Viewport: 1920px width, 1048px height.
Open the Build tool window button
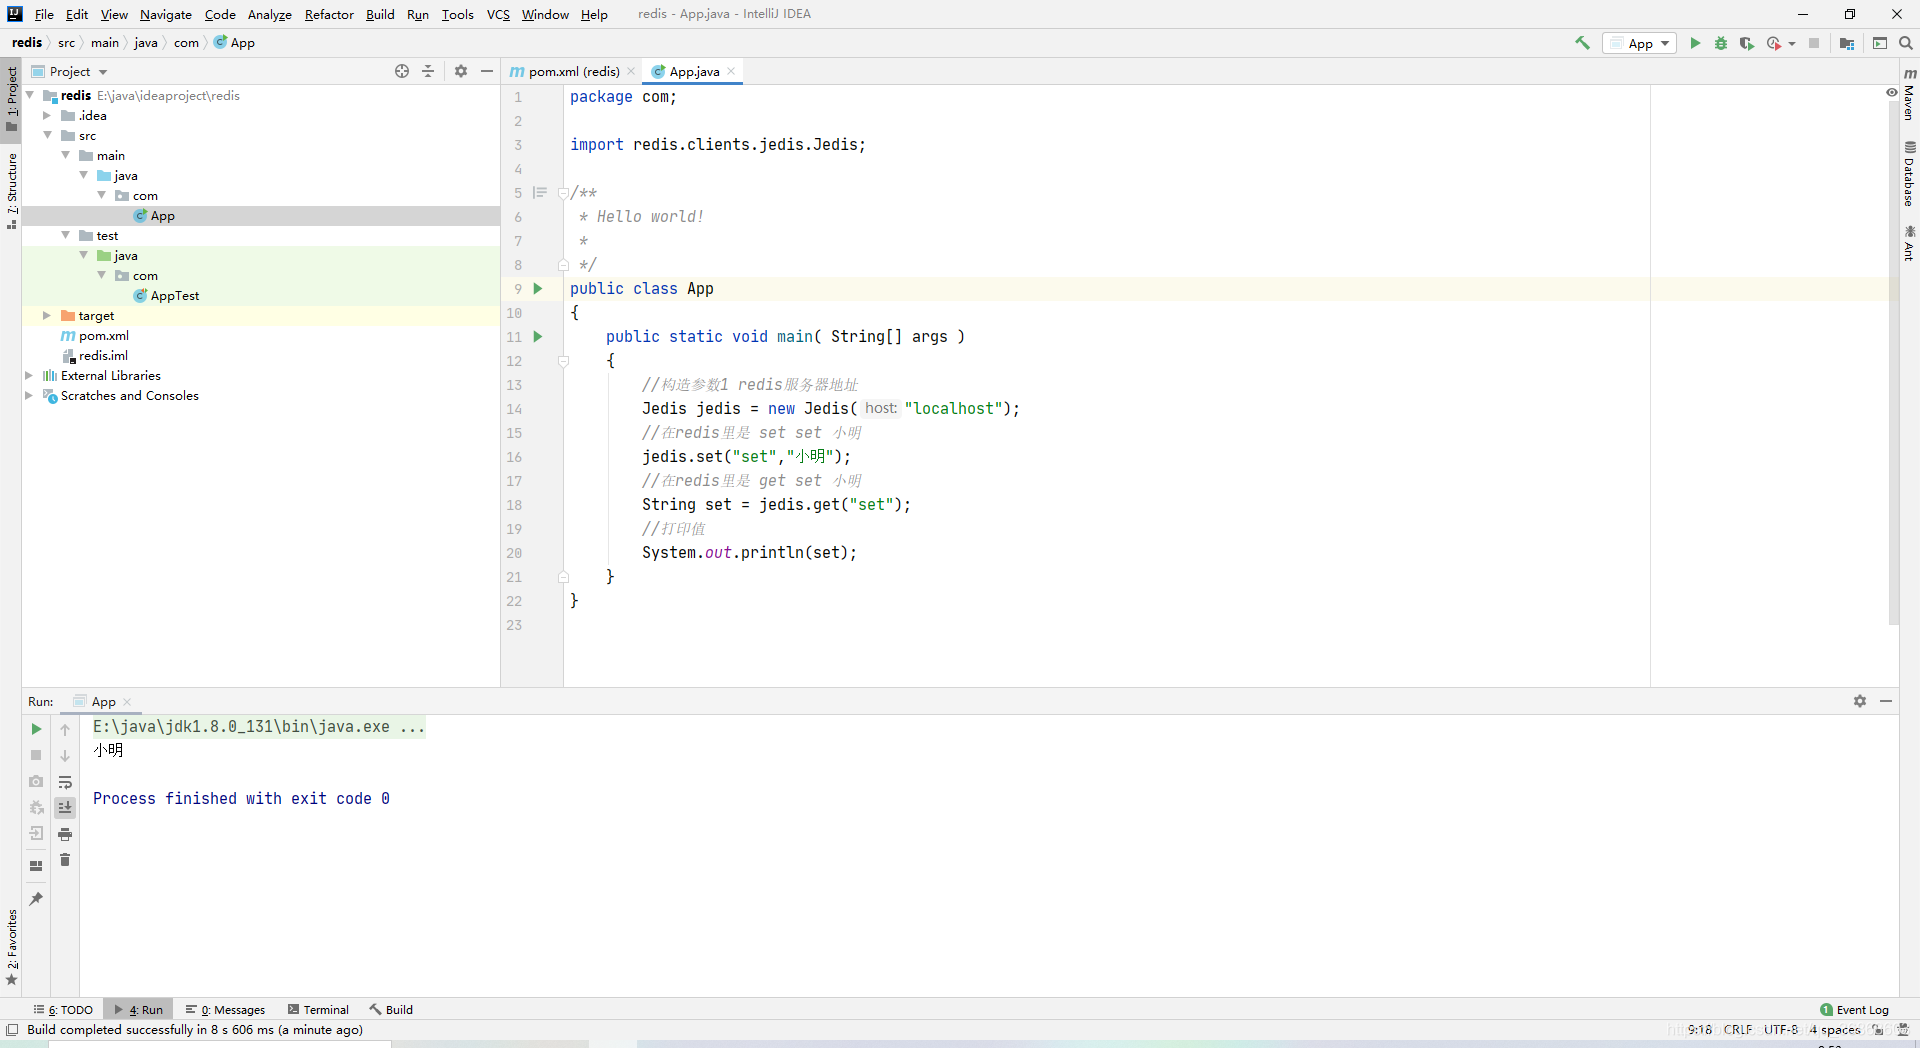click(391, 1010)
